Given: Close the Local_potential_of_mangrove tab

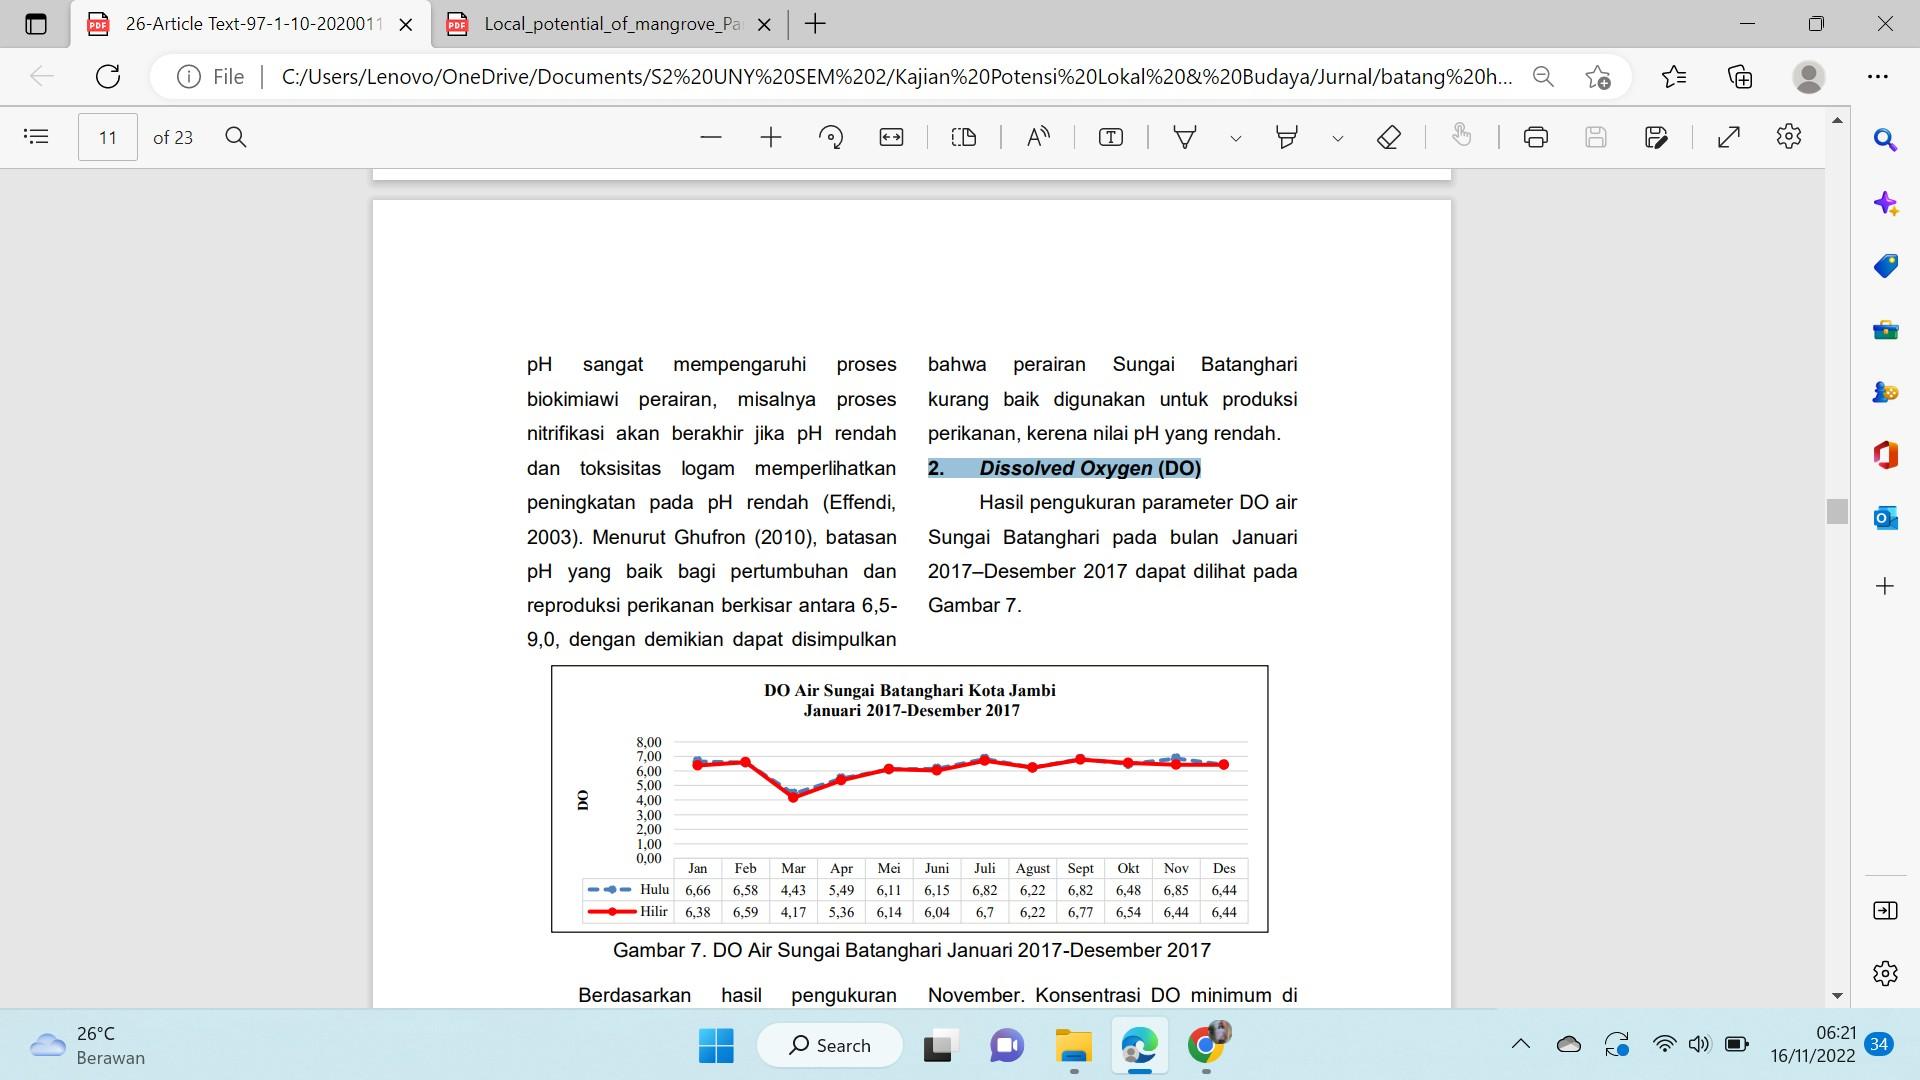Looking at the screenshot, I should pyautogui.click(x=764, y=25).
